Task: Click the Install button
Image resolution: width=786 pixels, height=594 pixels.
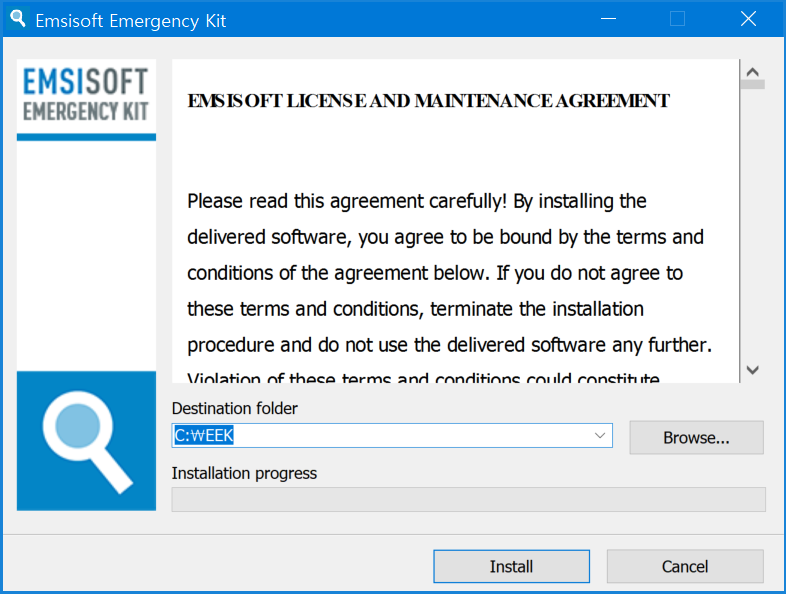Action: (511, 566)
